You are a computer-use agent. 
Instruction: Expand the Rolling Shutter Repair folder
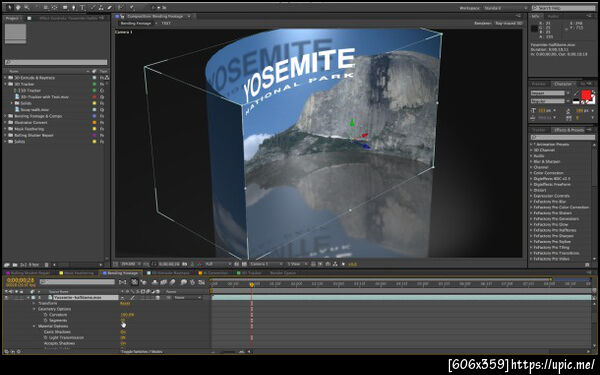[6, 135]
